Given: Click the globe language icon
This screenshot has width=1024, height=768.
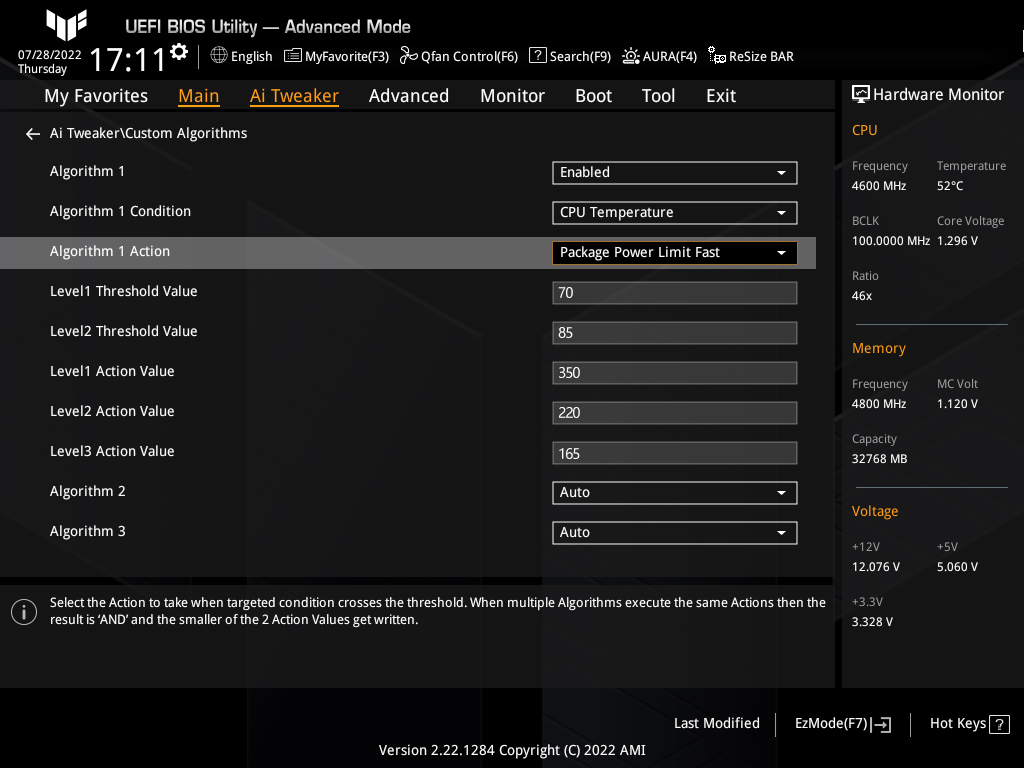Looking at the screenshot, I should [x=219, y=56].
